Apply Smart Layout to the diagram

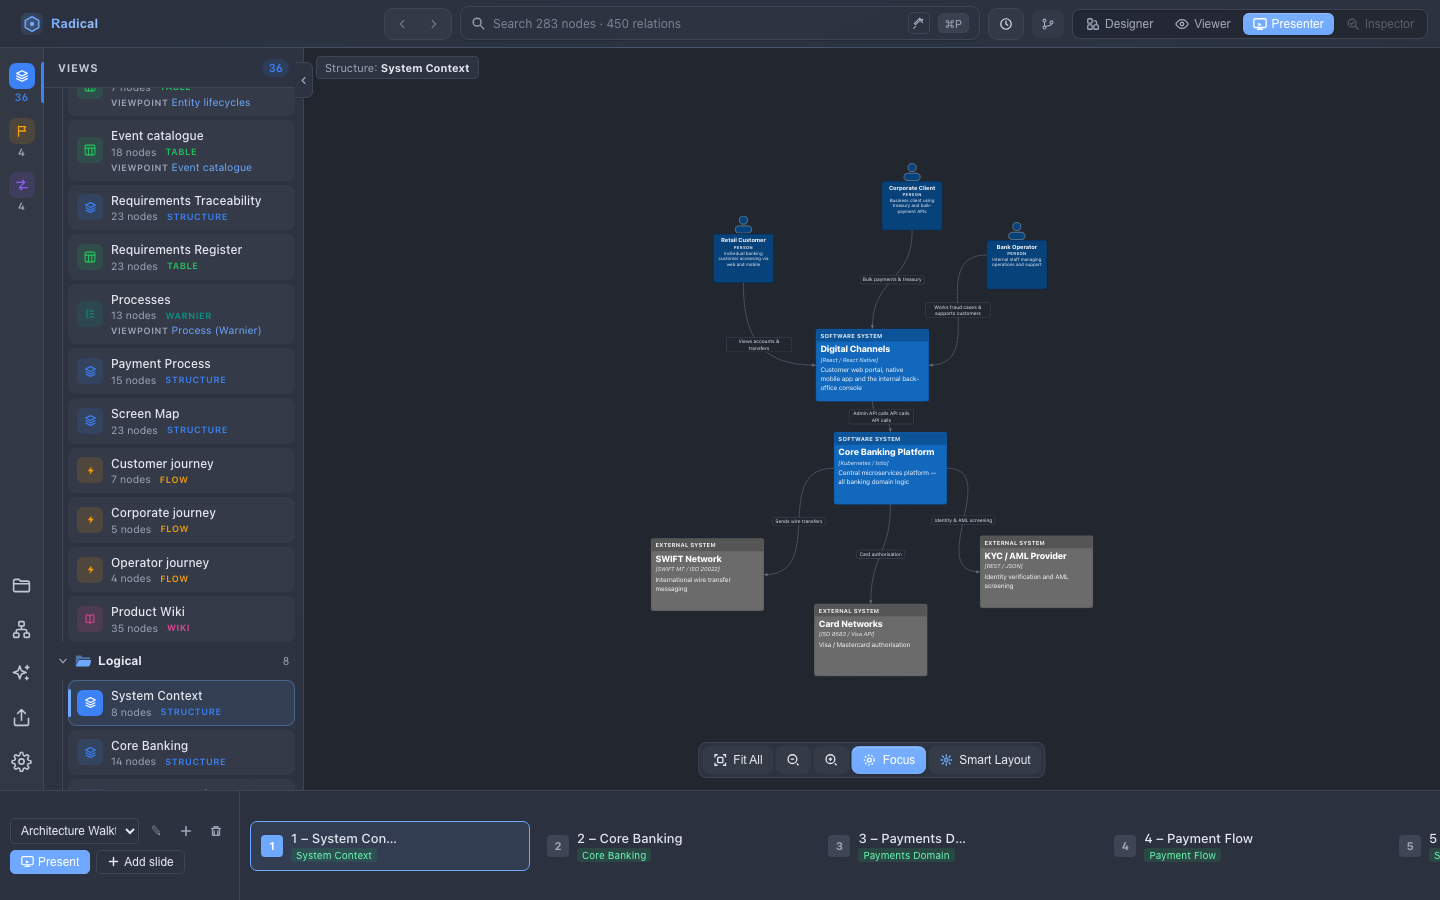985,760
